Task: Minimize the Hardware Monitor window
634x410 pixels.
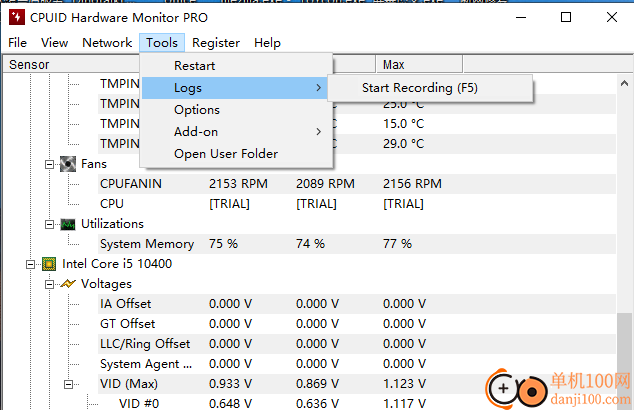Action: click(521, 17)
